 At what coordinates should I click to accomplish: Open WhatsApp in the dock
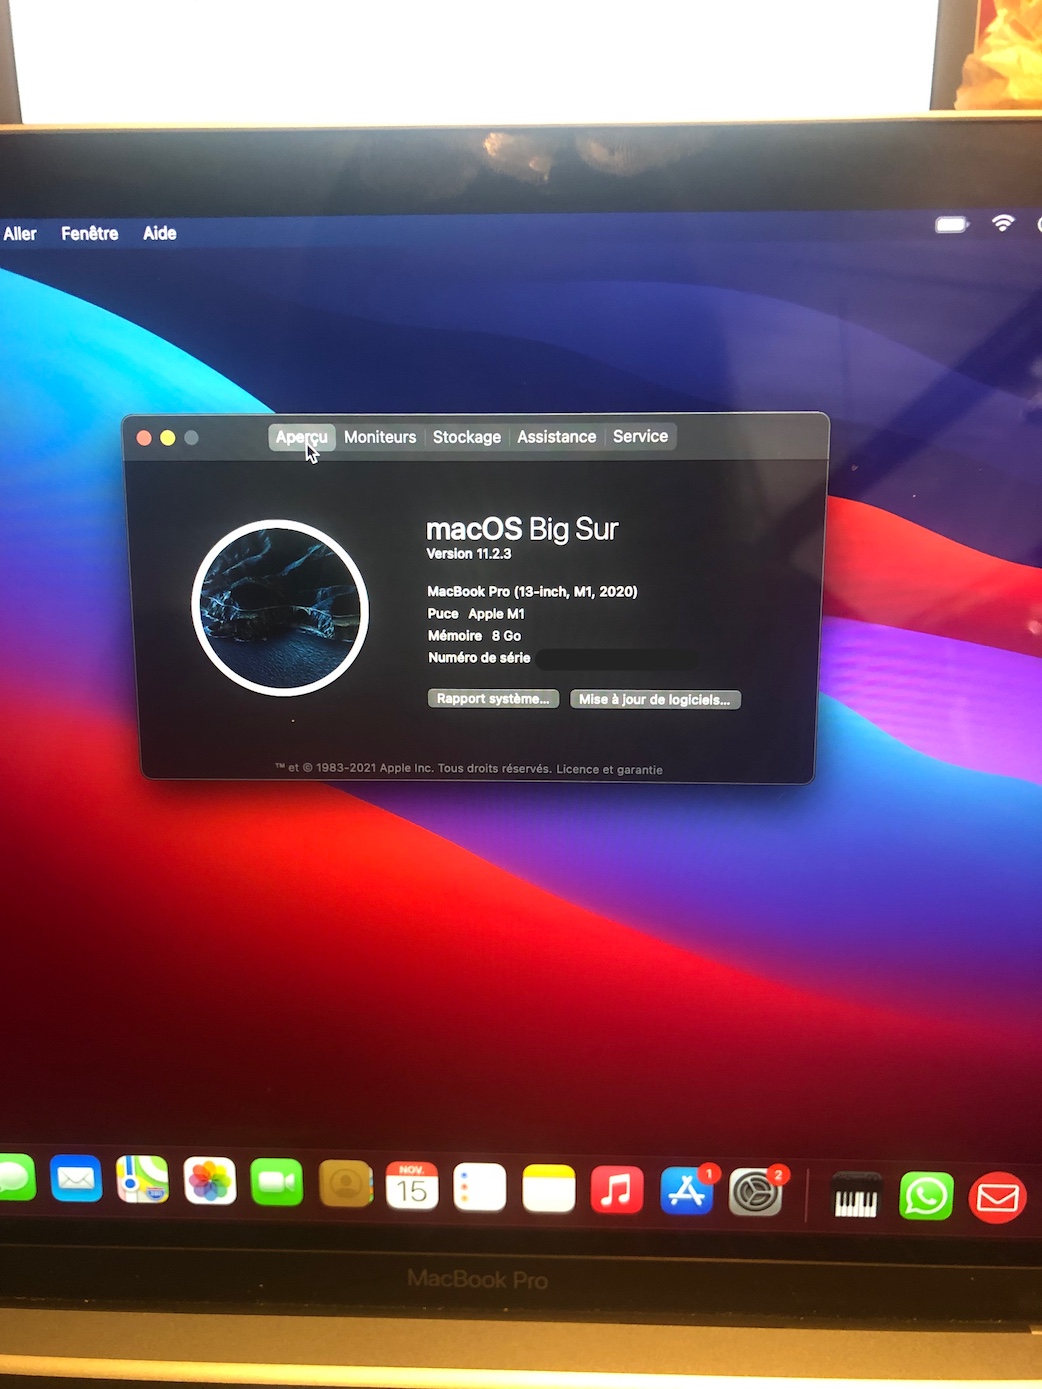(x=926, y=1196)
